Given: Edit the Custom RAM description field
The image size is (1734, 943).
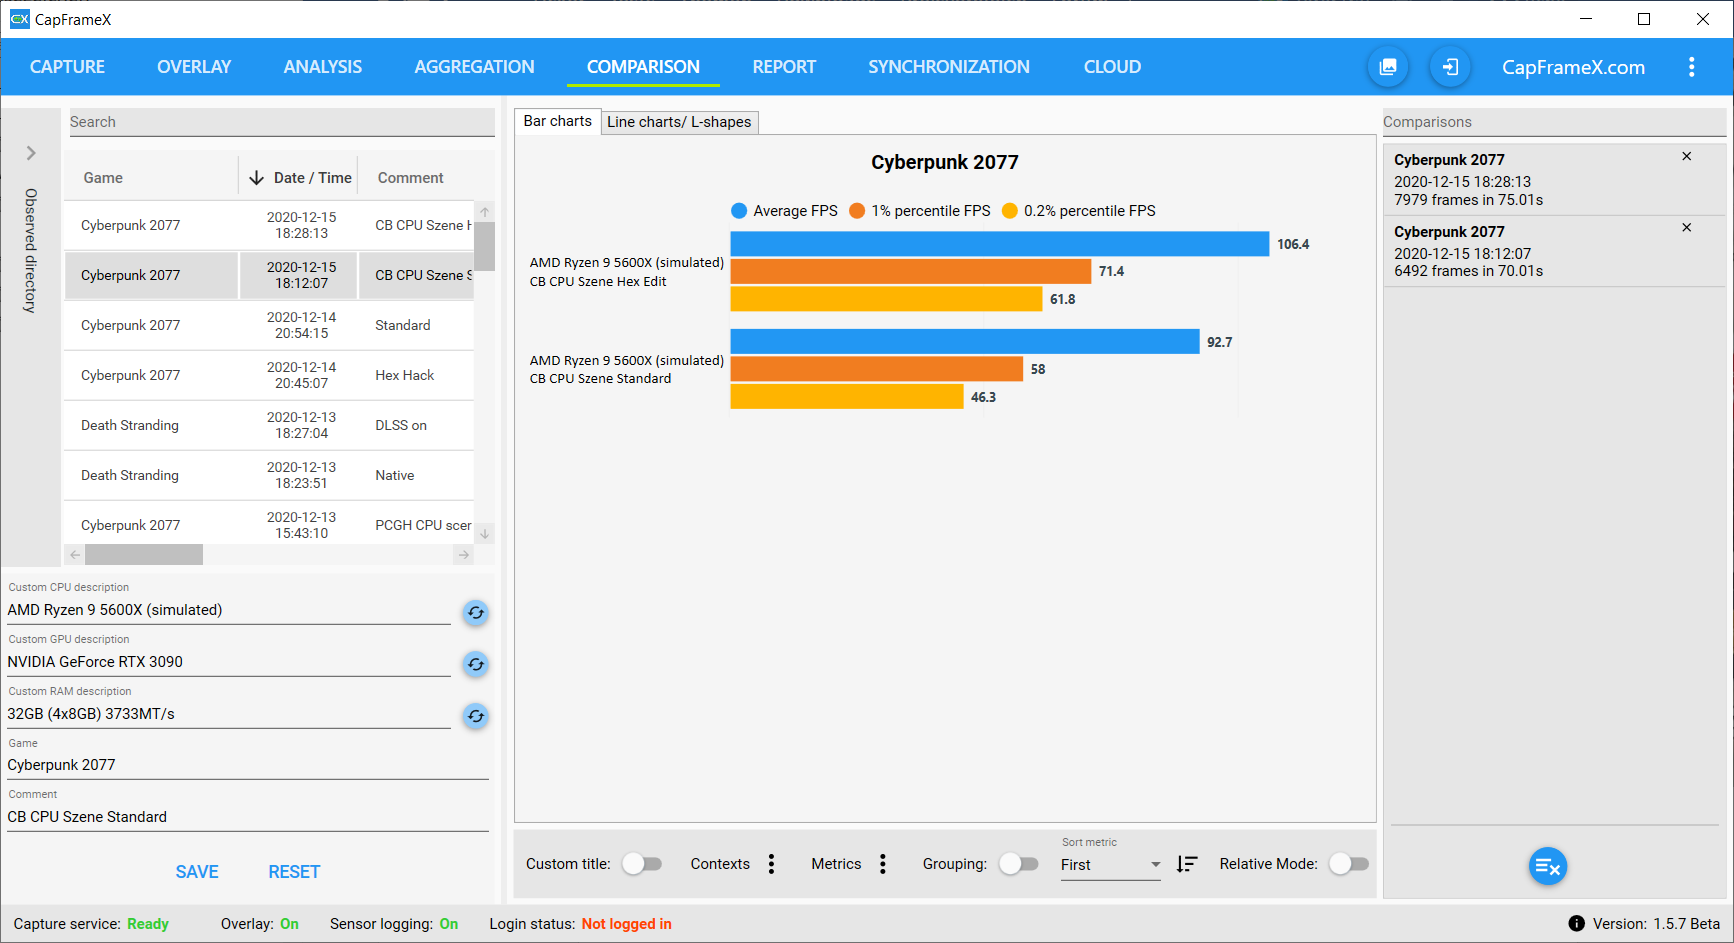Looking at the screenshot, I should [x=229, y=714].
